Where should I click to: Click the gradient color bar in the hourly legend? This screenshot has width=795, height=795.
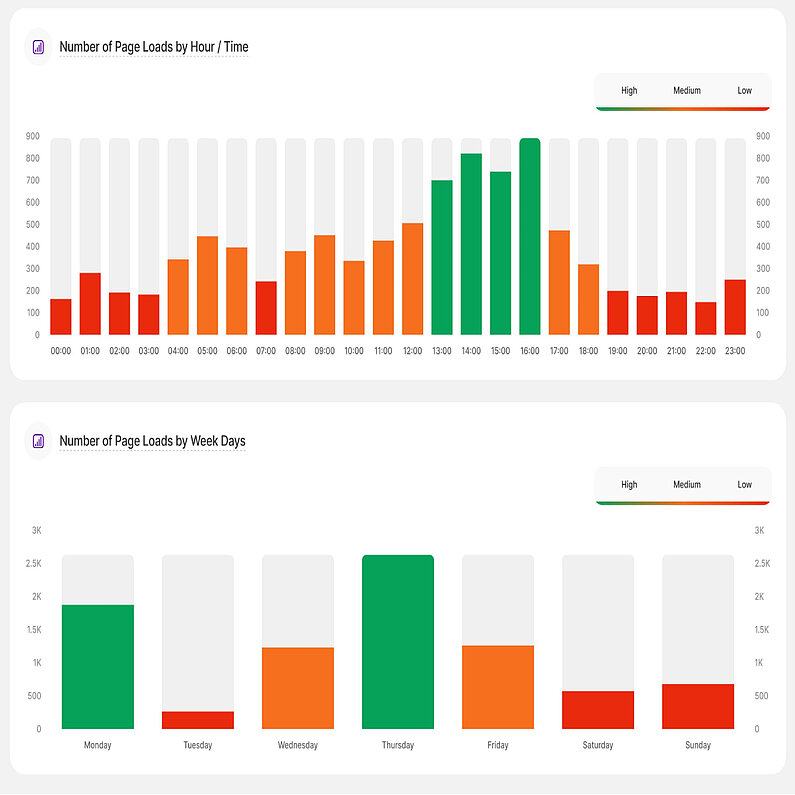click(682, 108)
